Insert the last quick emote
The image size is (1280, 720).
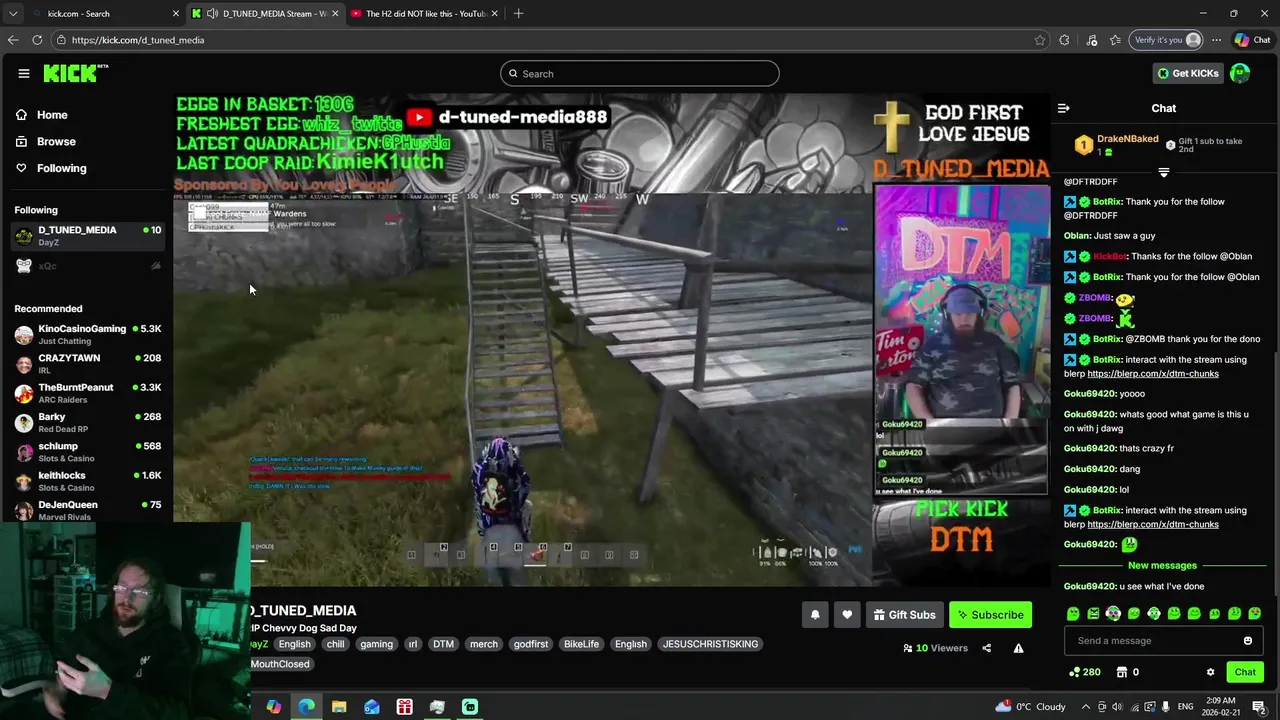tap(1255, 614)
